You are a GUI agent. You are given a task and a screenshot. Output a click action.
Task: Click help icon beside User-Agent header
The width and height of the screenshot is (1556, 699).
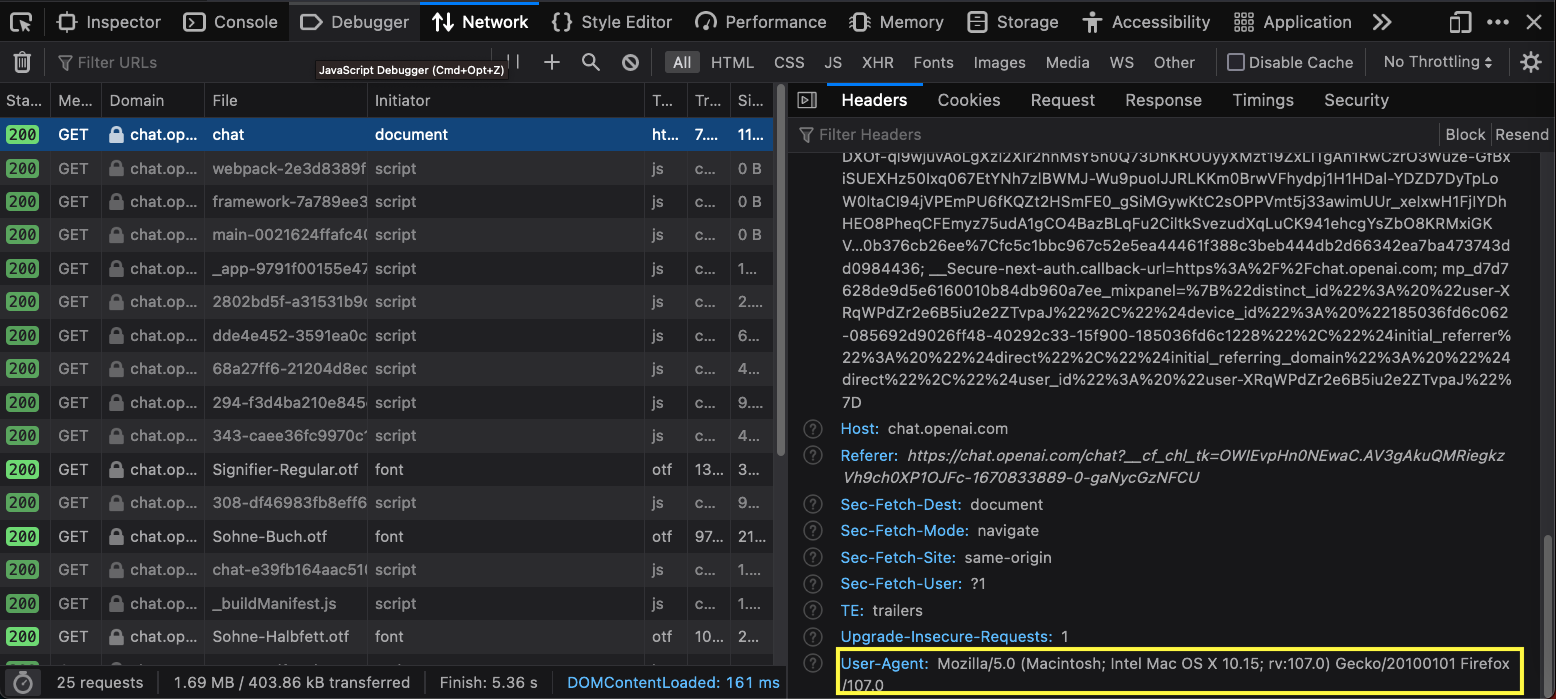(814, 663)
